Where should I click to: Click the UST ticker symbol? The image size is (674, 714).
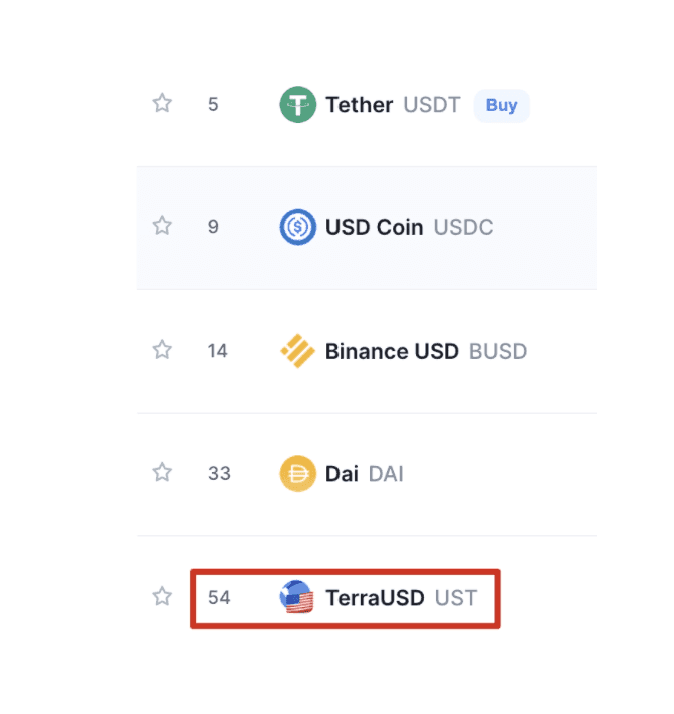pos(456,598)
